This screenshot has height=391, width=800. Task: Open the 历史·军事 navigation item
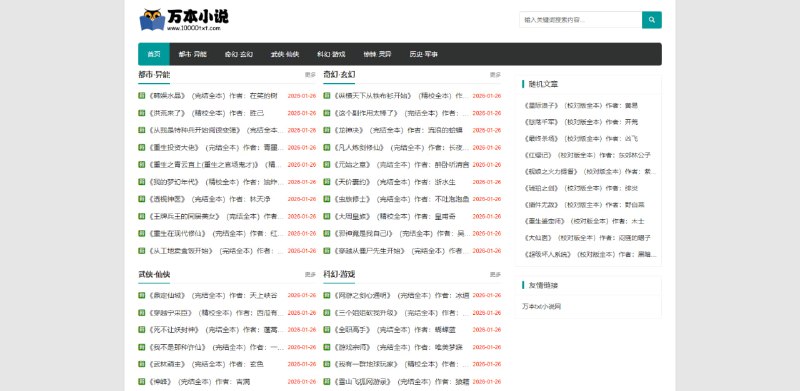pos(423,54)
